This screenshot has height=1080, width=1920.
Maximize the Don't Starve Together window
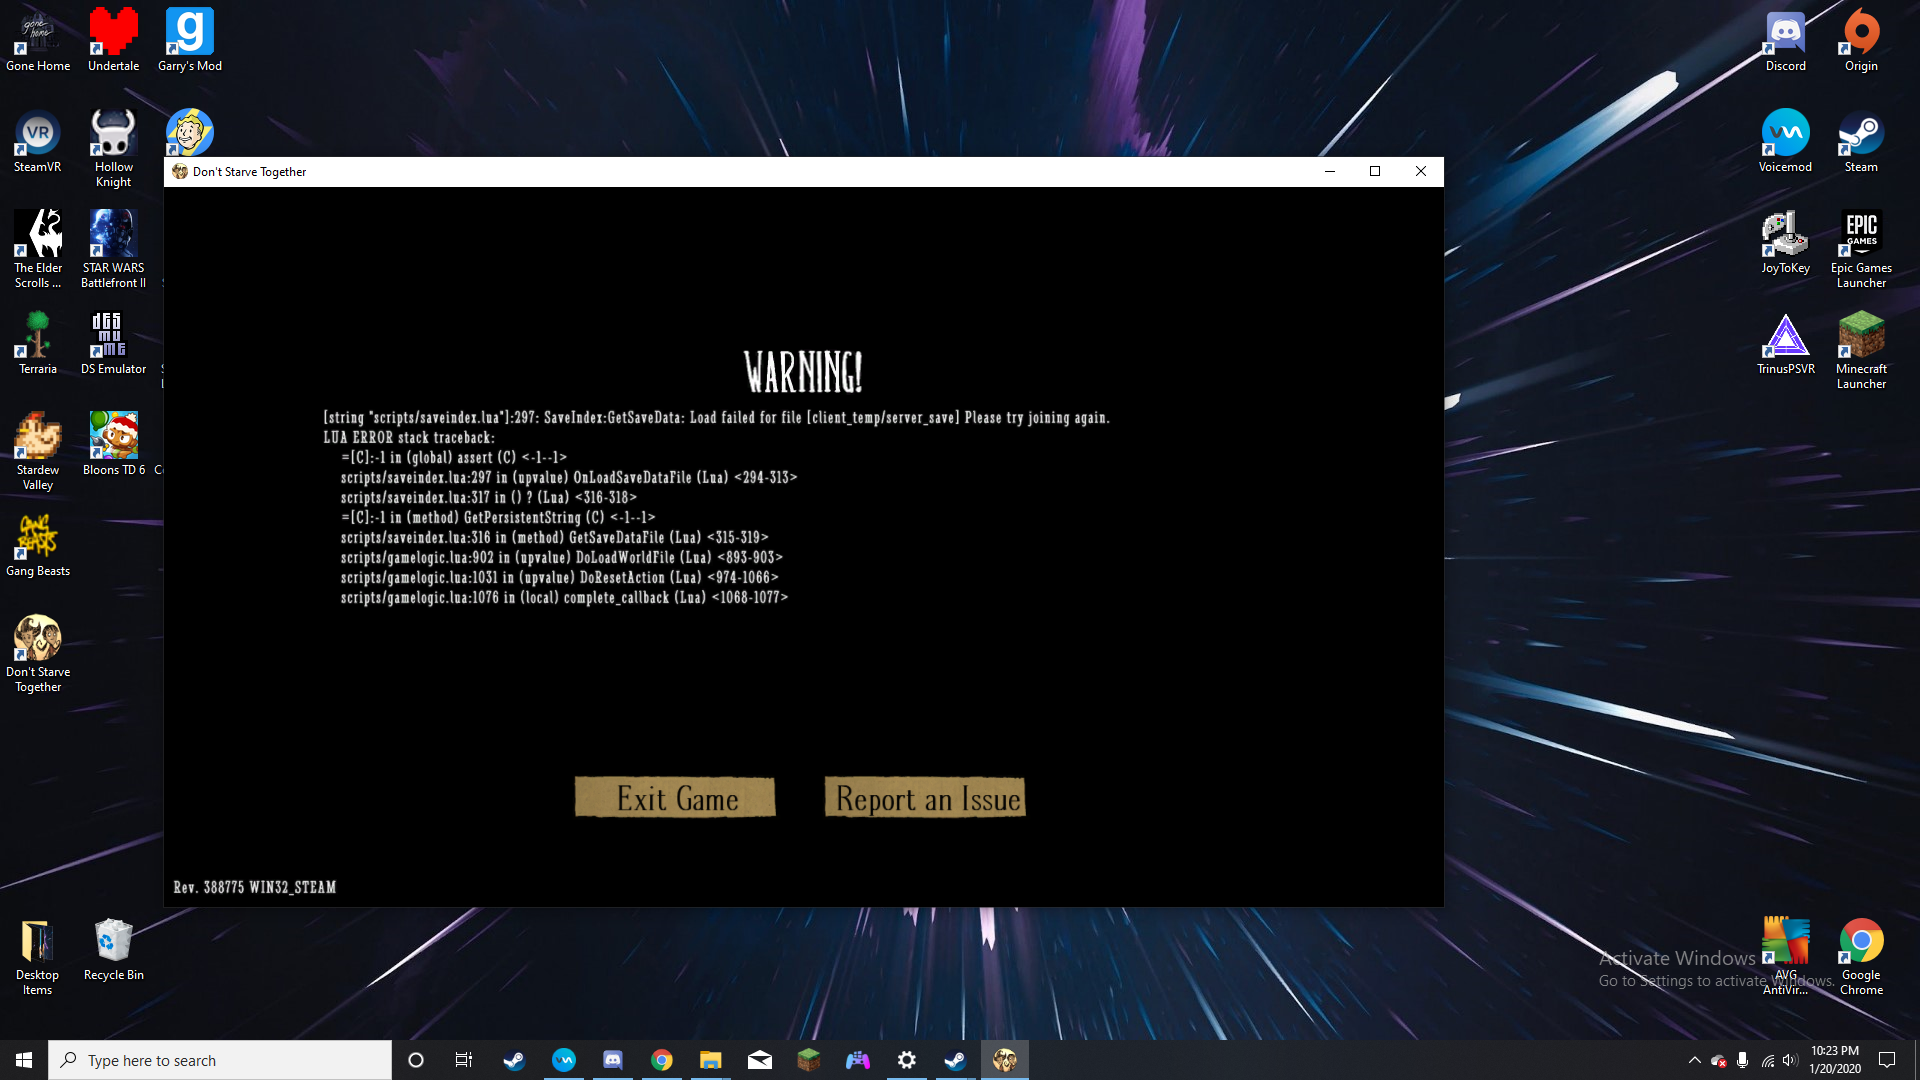[1375, 171]
